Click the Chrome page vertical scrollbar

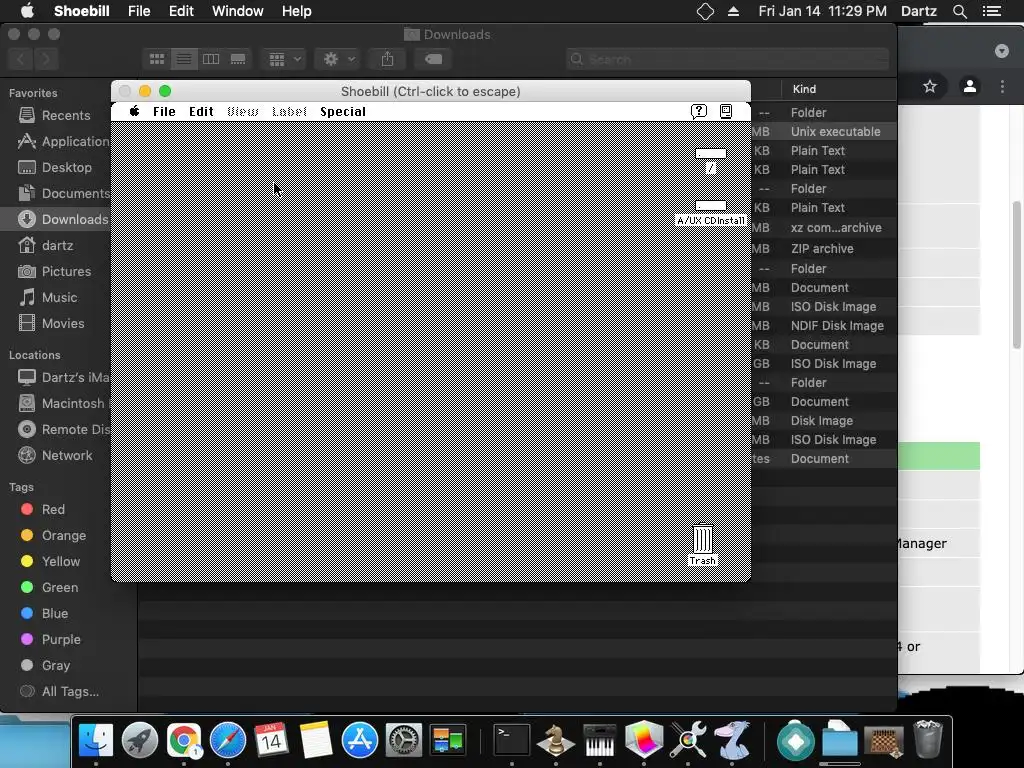pos(1017,274)
